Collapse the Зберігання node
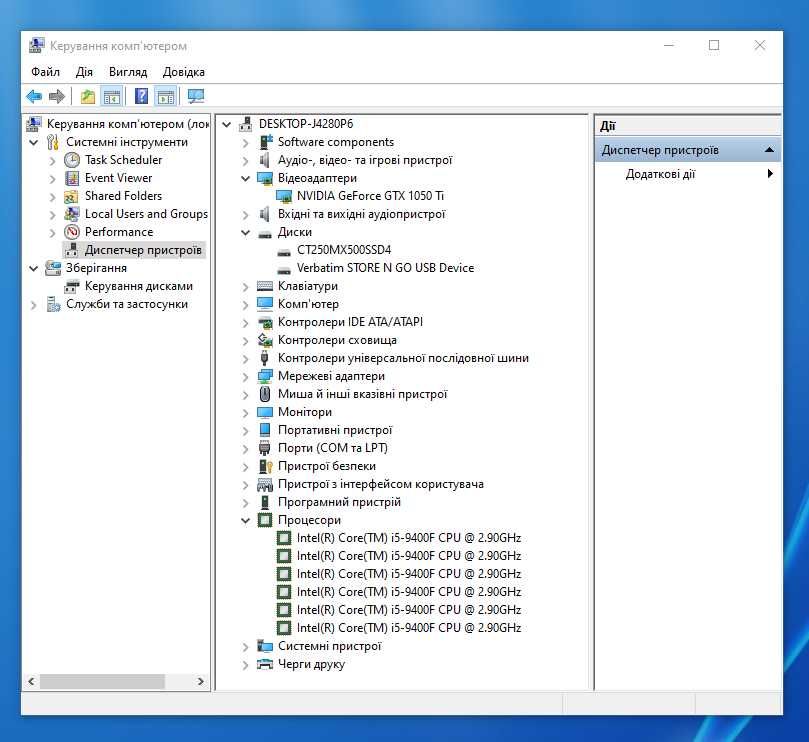 point(34,268)
